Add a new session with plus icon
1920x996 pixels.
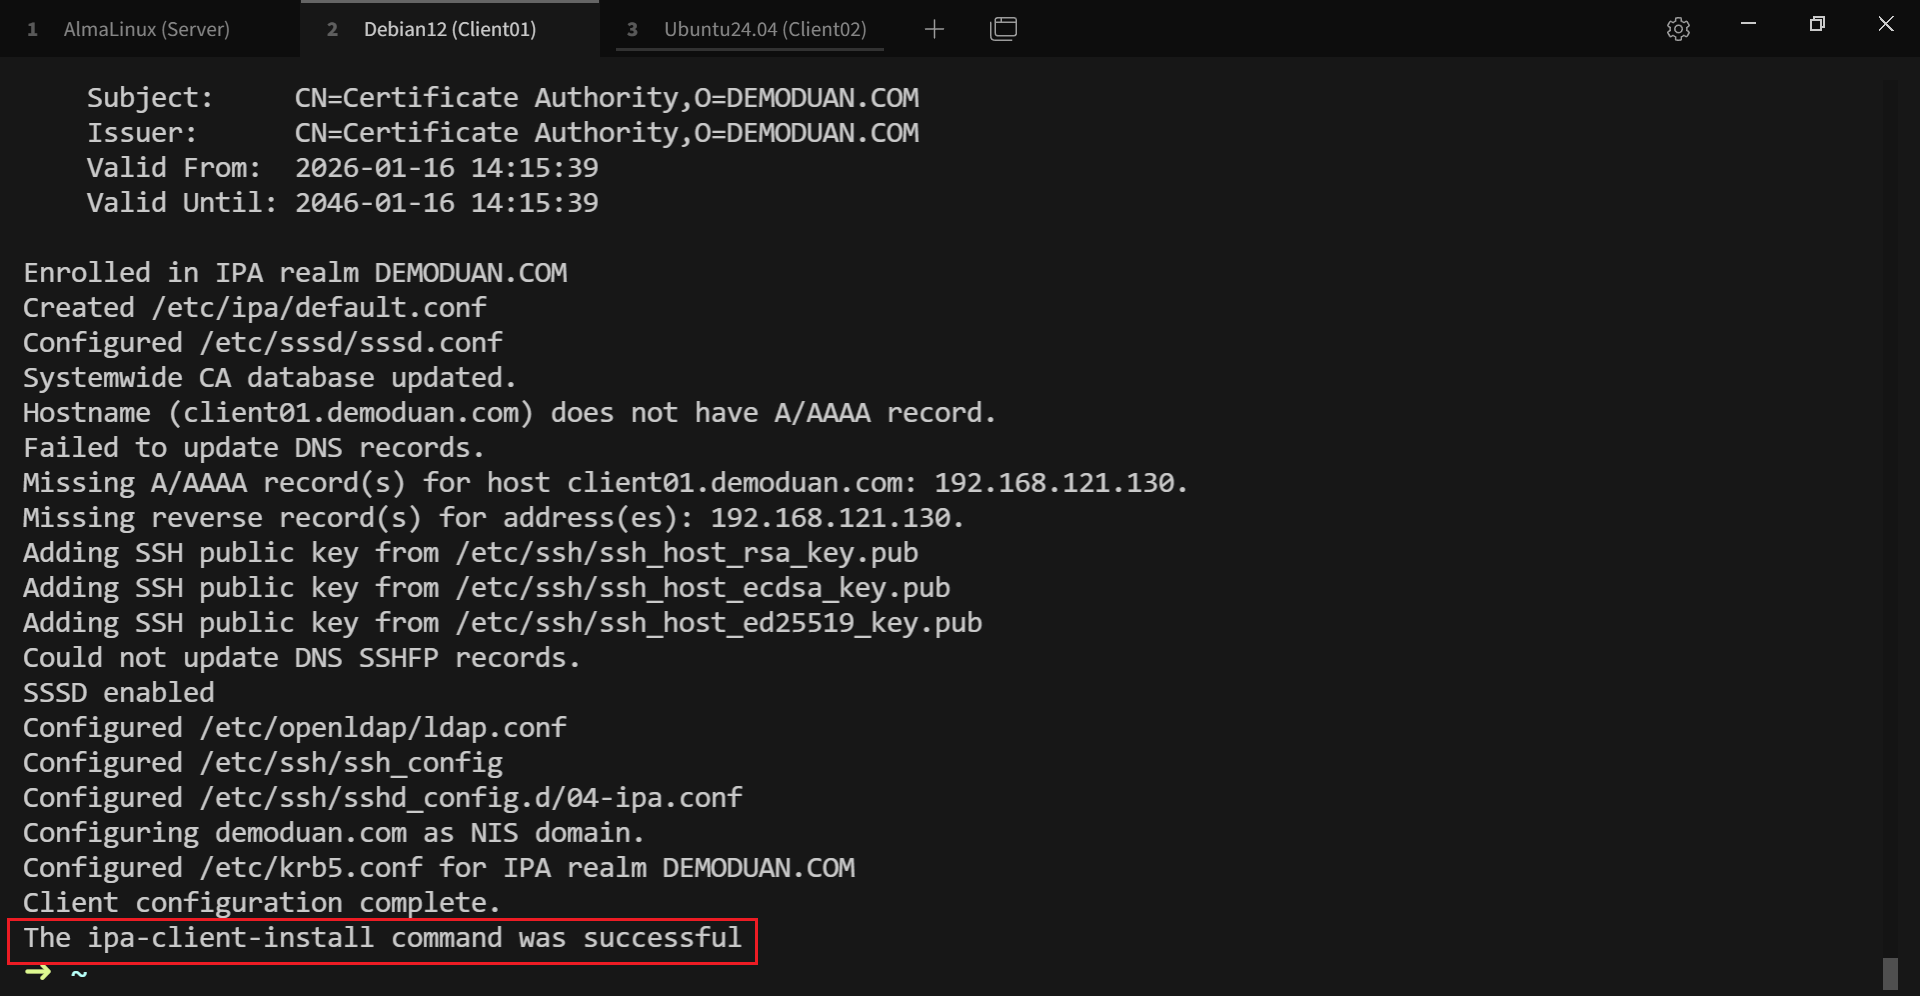point(934,29)
